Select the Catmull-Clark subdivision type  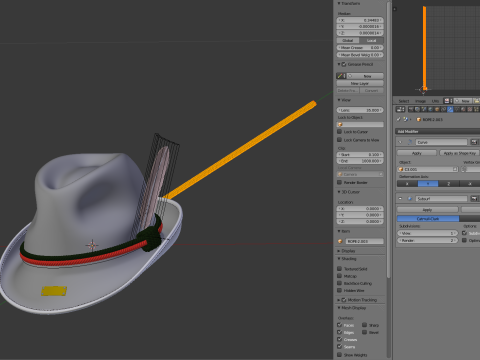click(x=428, y=219)
